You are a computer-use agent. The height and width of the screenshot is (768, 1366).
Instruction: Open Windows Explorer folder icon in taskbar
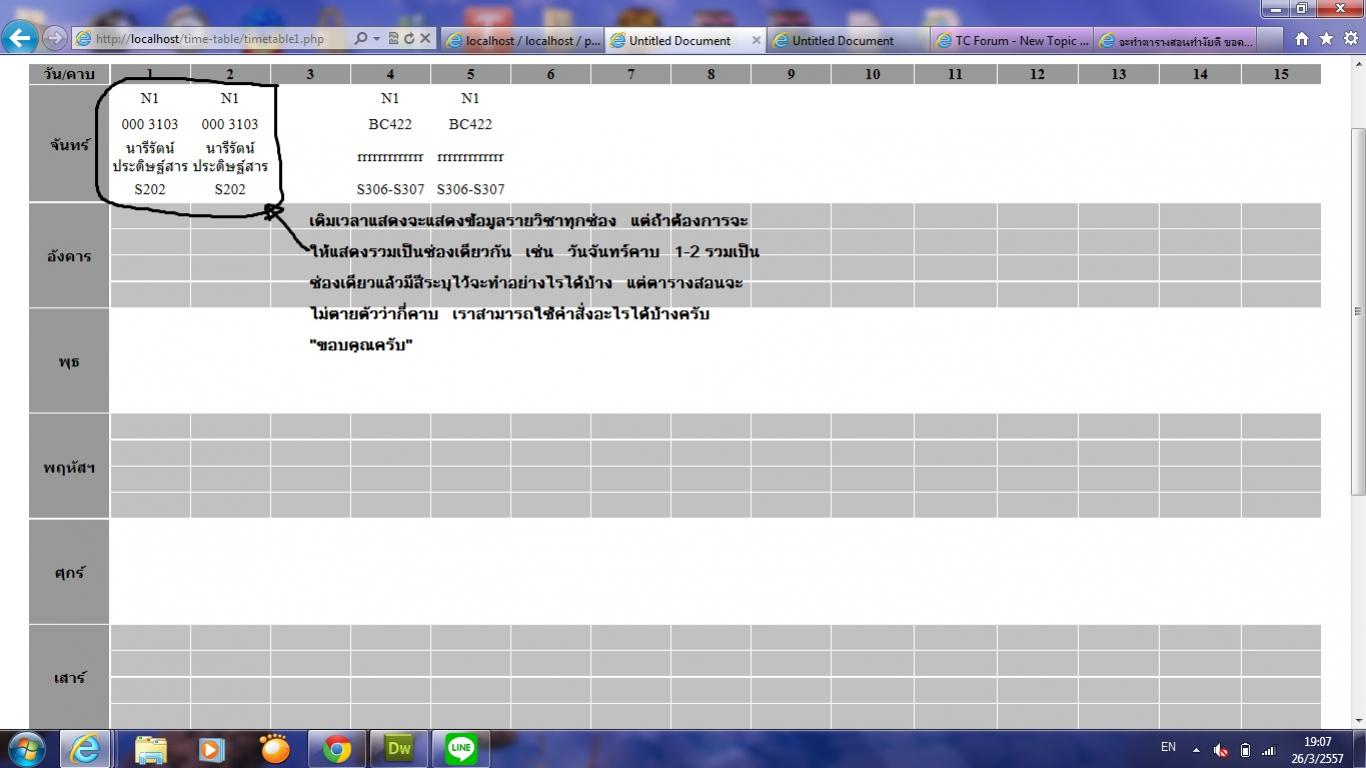coord(150,749)
